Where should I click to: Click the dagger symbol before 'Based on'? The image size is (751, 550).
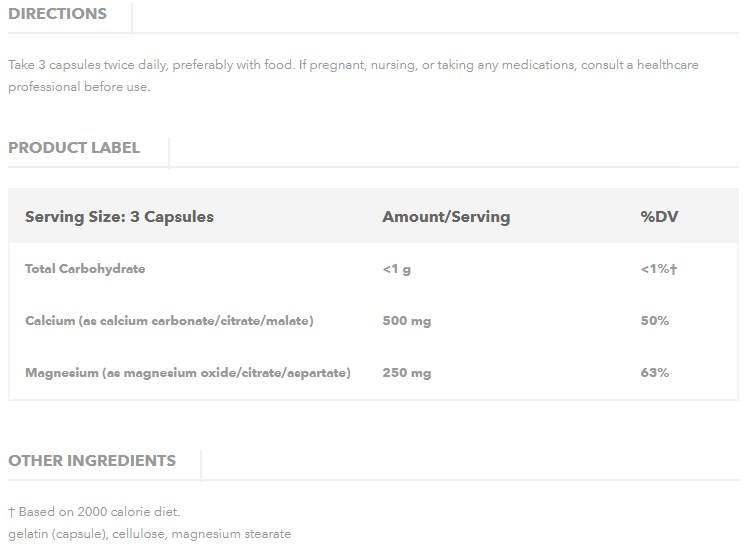click(11, 512)
